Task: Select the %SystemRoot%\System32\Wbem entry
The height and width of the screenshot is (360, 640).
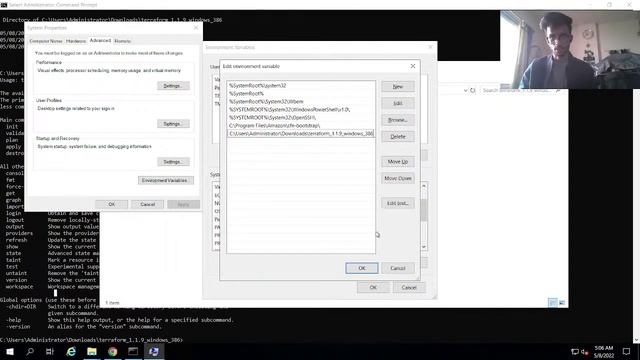Action: click(301, 102)
